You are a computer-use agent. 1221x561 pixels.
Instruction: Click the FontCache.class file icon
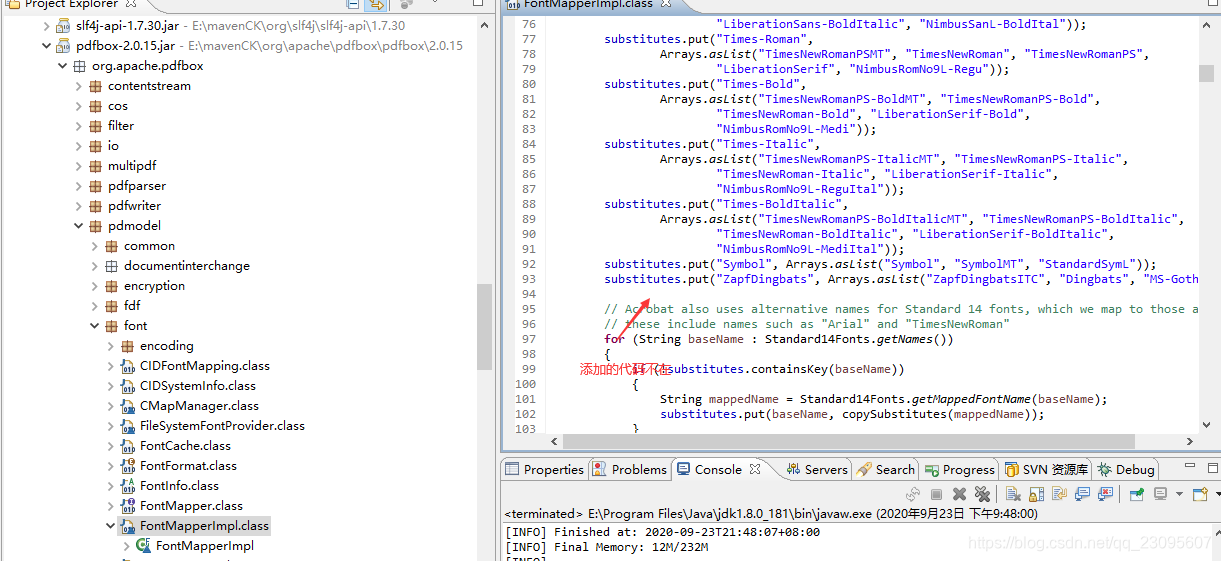point(128,446)
